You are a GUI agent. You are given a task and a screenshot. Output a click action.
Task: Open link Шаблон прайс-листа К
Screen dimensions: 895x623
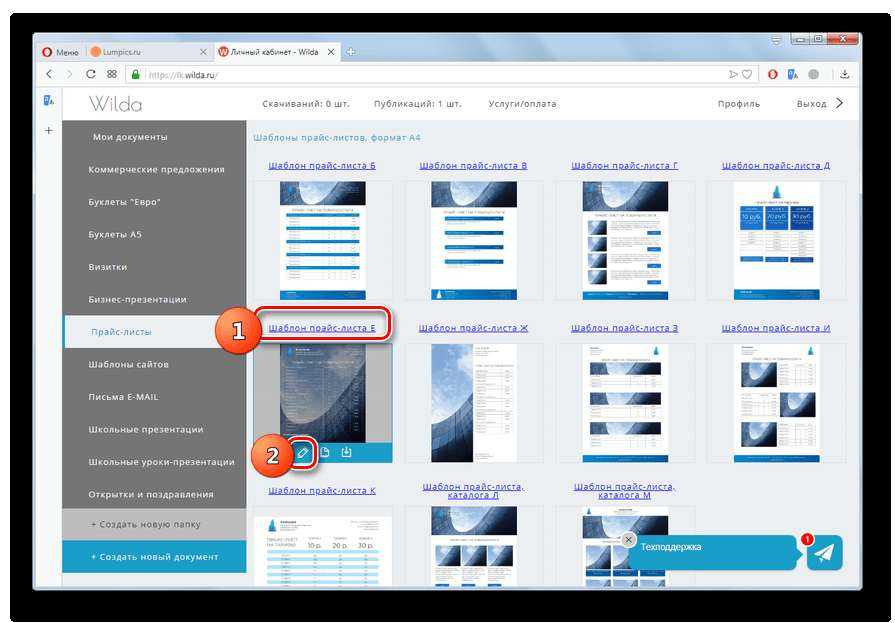322,491
